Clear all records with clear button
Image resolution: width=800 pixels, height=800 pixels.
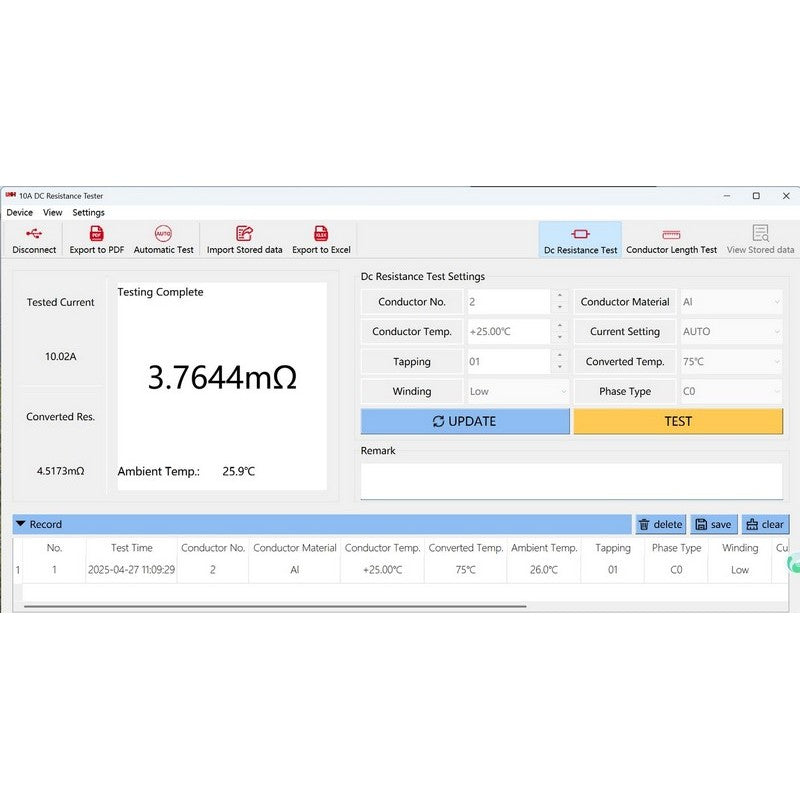(765, 524)
